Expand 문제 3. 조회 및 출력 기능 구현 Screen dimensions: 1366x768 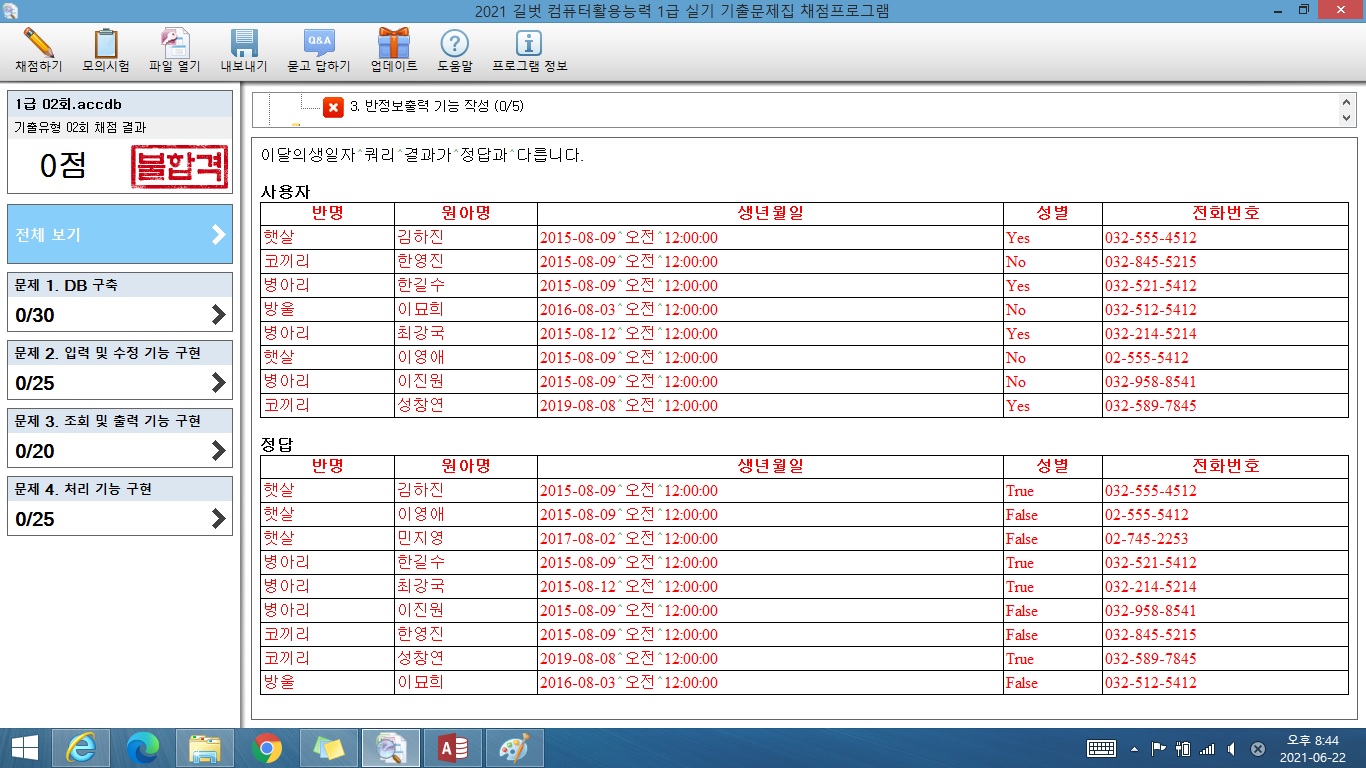pyautogui.click(x=120, y=438)
